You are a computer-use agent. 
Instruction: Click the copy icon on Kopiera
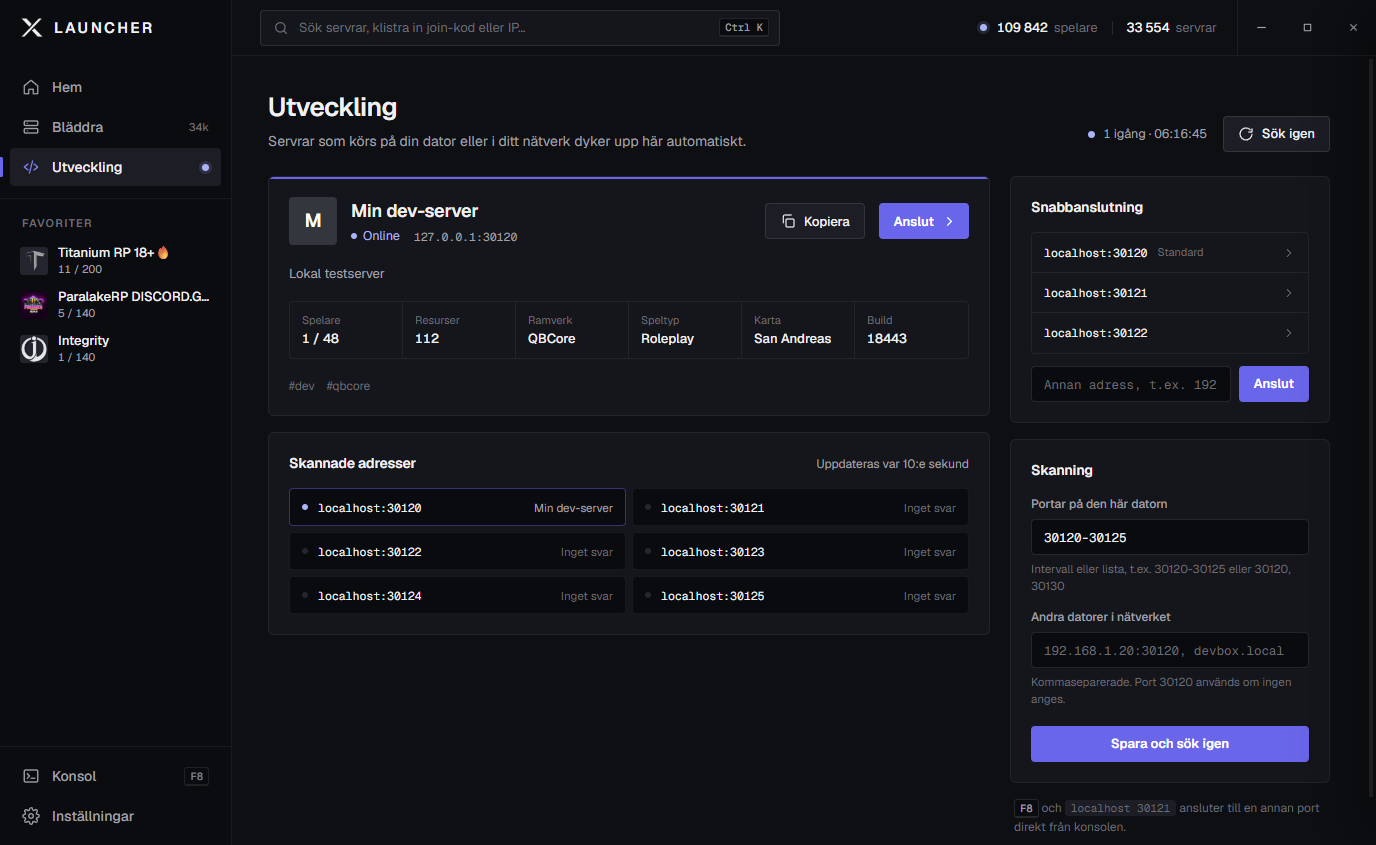789,221
